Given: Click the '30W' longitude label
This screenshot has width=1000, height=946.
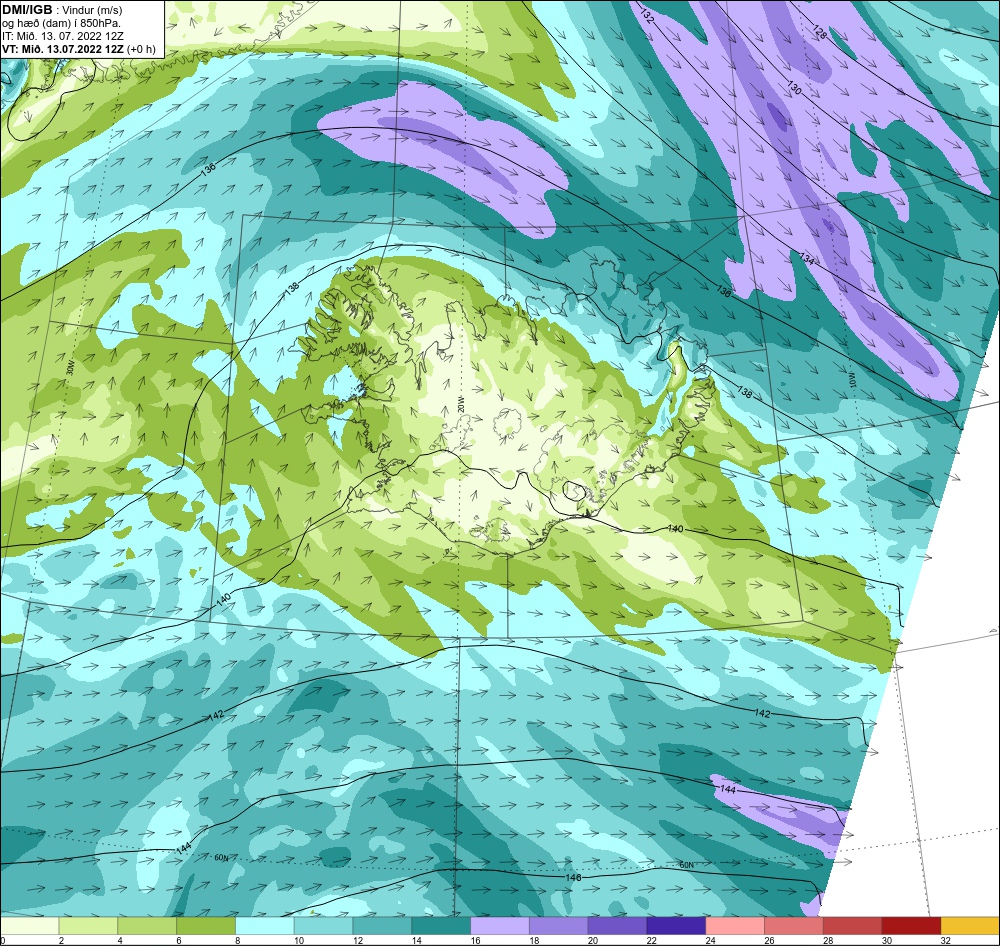Looking at the screenshot, I should coord(69,367).
